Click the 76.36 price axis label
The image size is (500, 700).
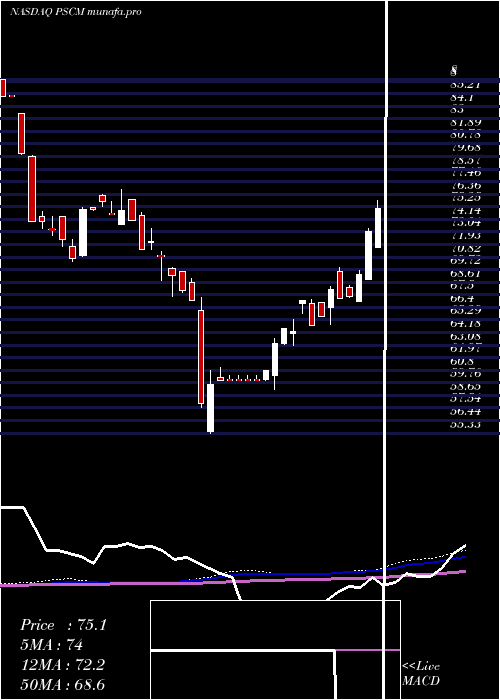[465, 184]
